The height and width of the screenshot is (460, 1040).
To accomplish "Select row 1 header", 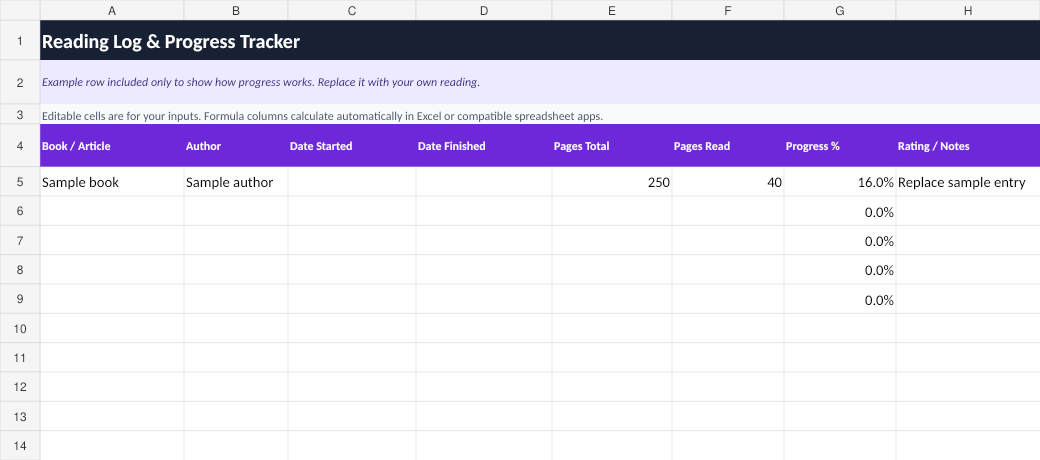I will (20, 41).
